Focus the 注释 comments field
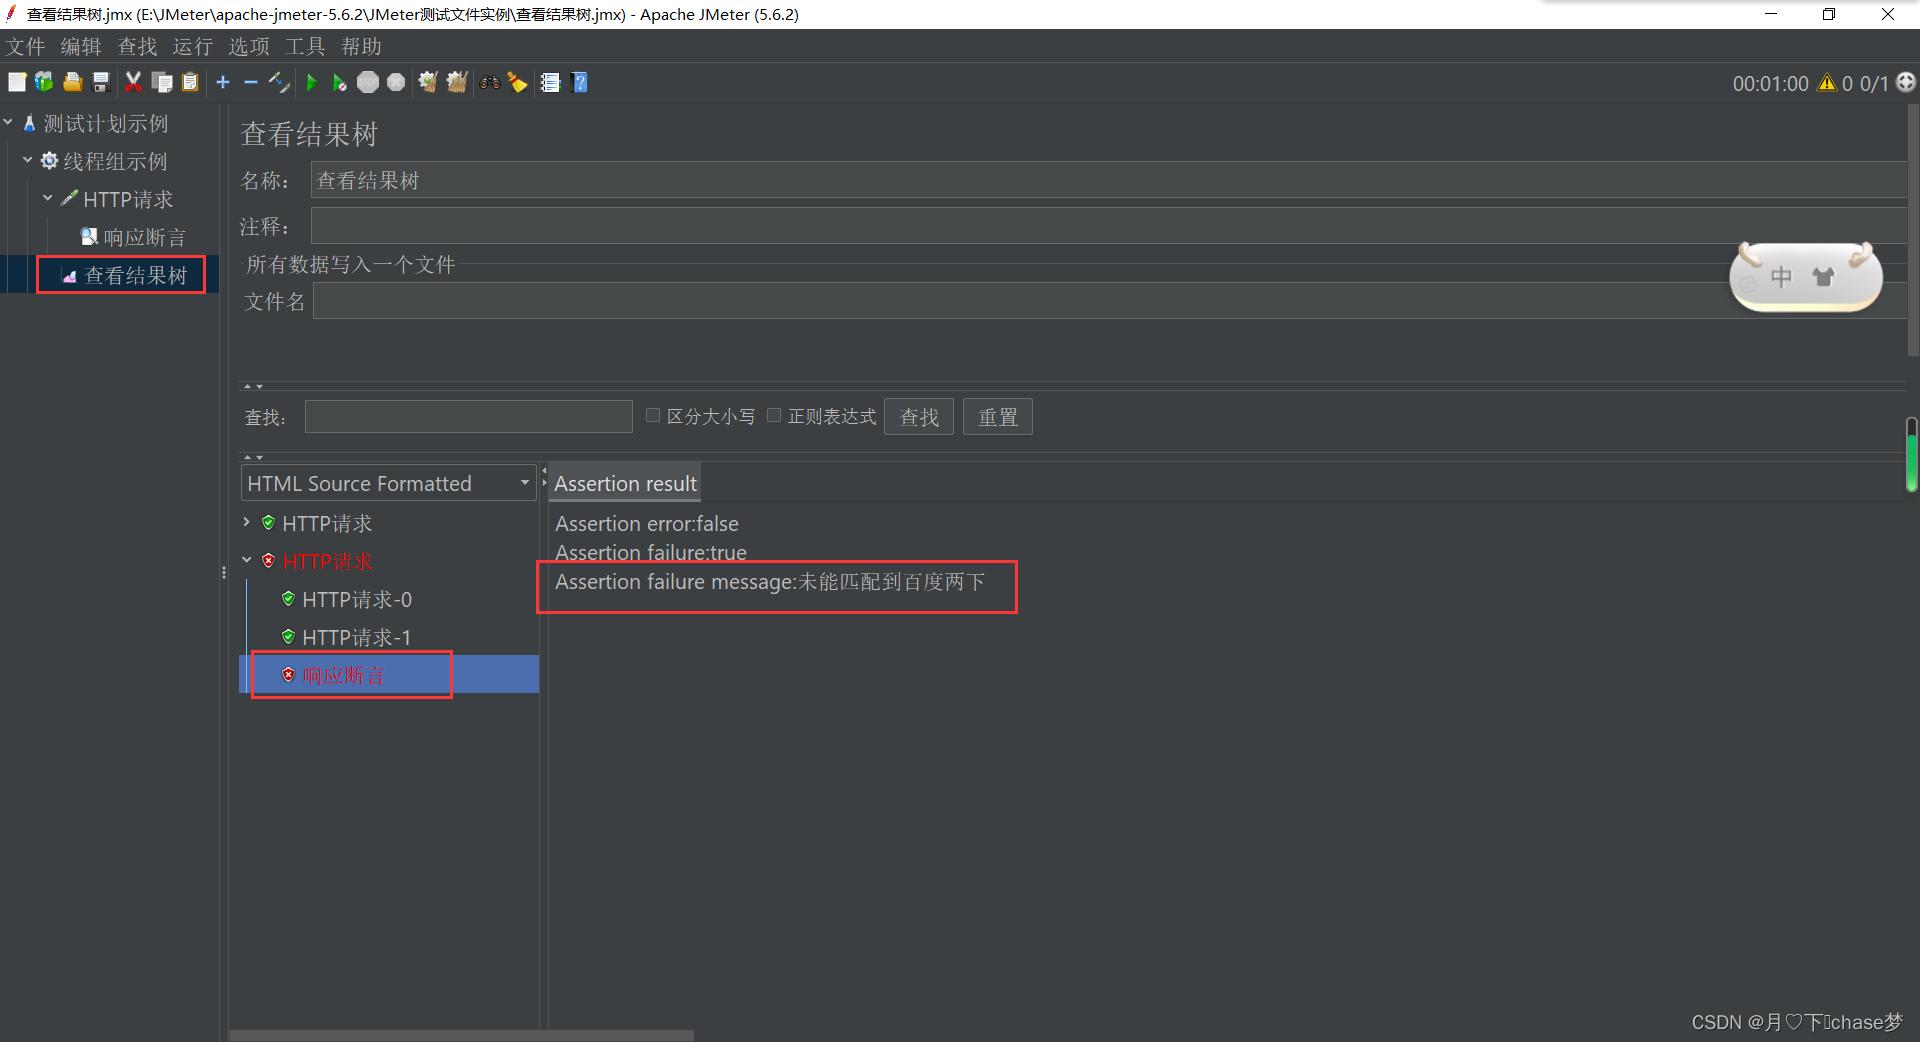1920x1042 pixels. click(x=1108, y=226)
